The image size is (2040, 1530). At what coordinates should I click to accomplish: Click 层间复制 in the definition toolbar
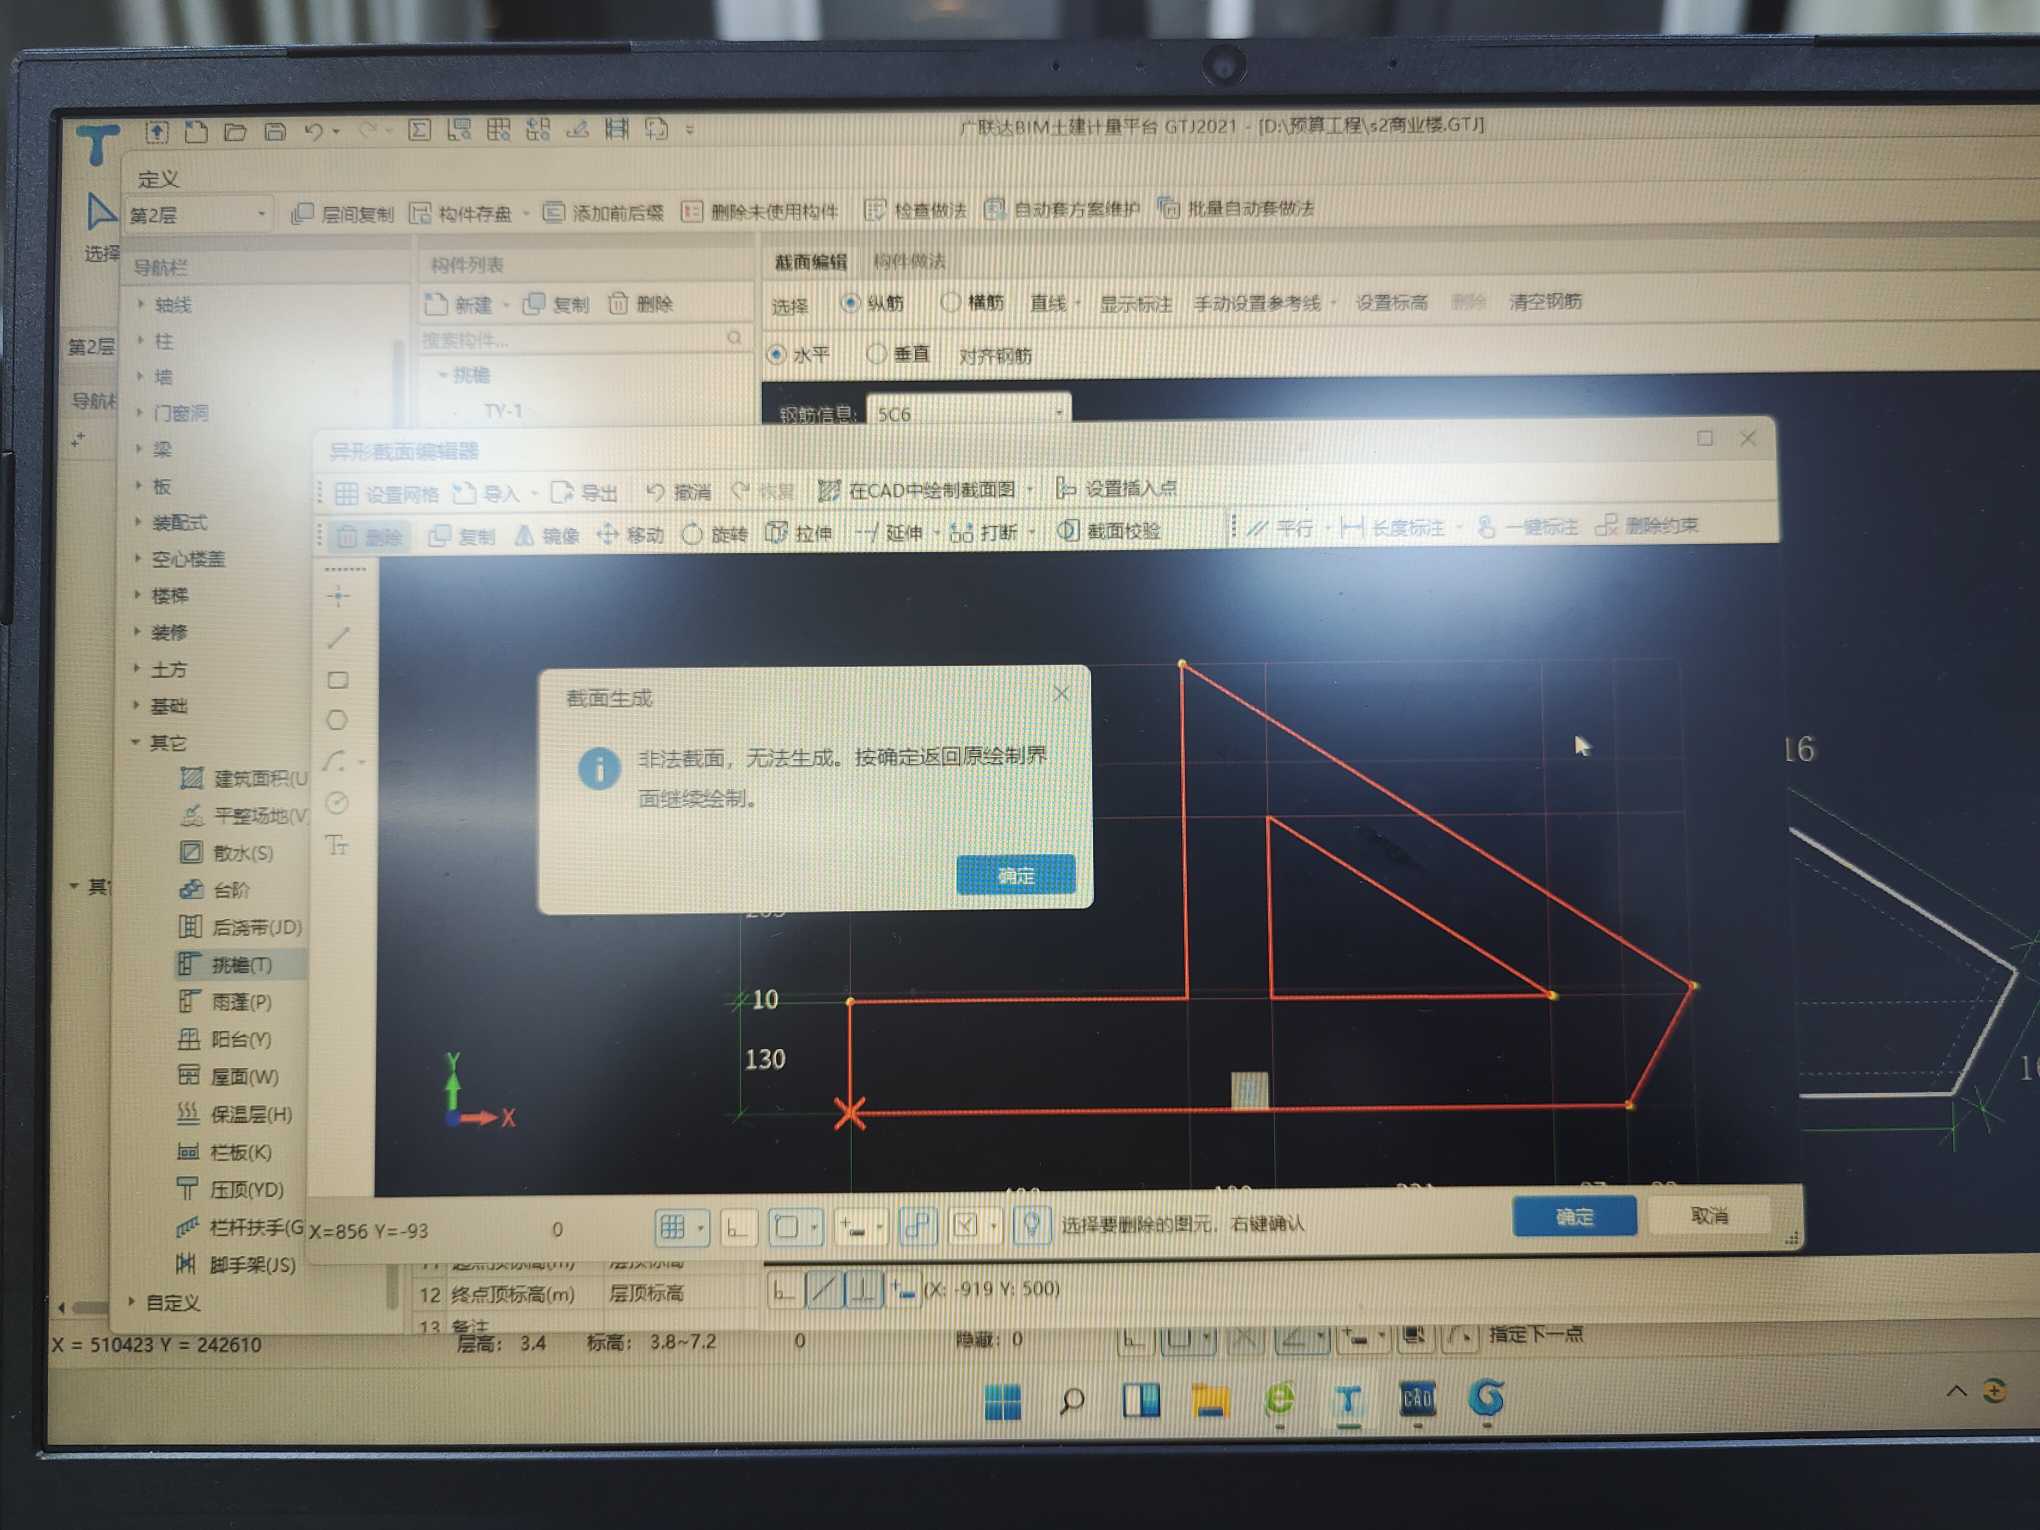click(343, 214)
